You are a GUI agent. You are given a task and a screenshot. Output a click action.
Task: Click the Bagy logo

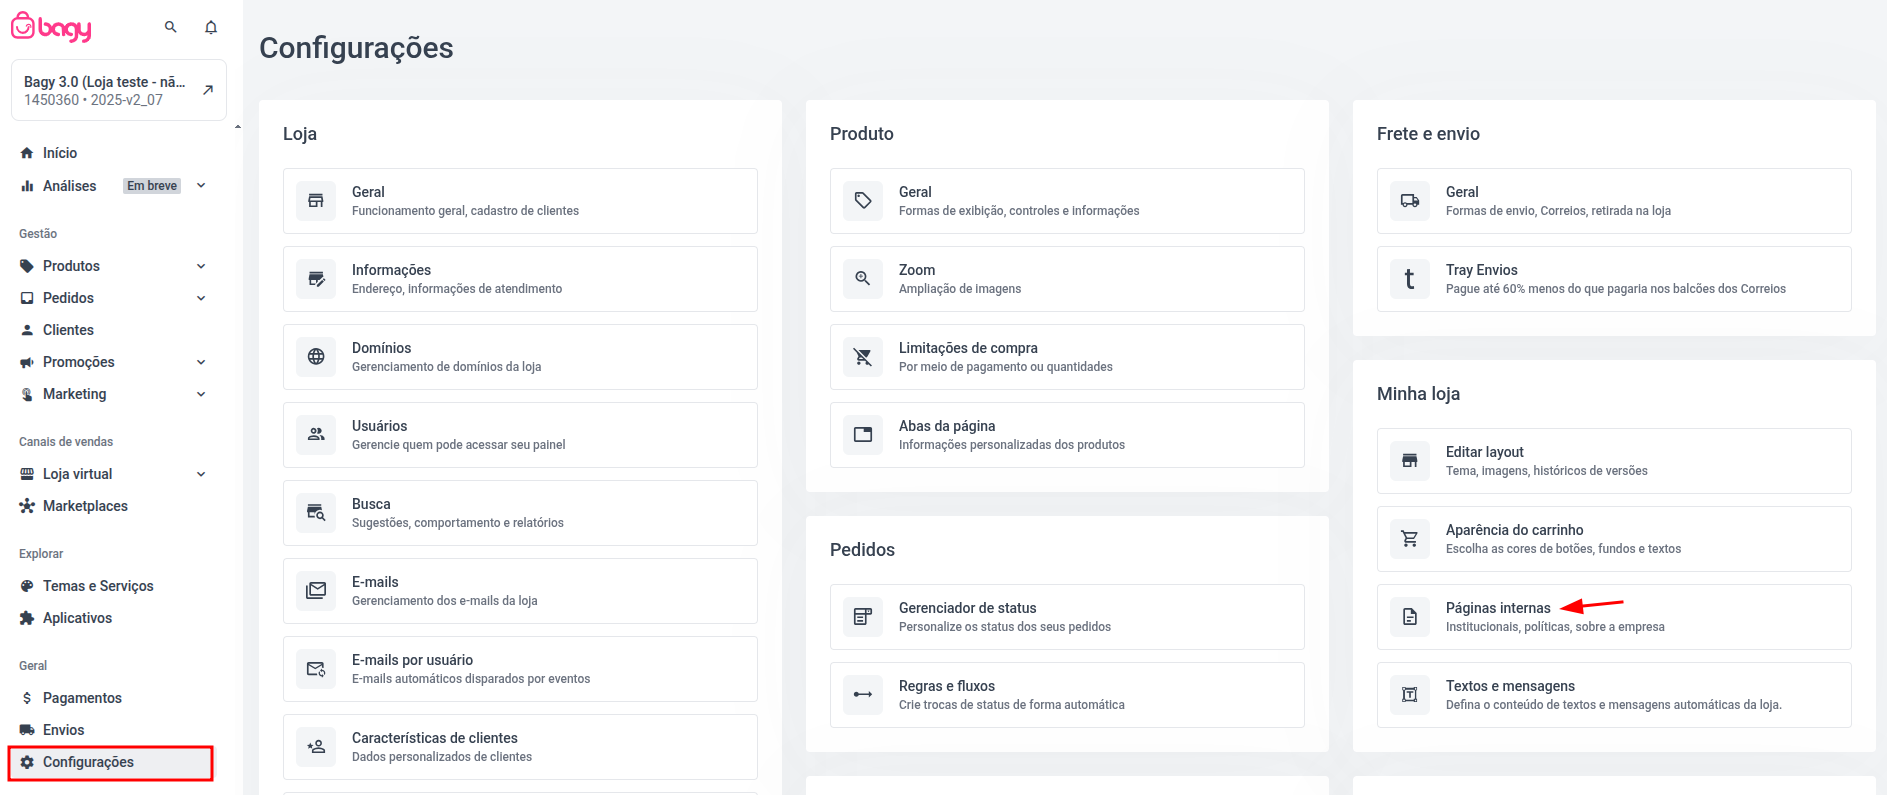(52, 27)
